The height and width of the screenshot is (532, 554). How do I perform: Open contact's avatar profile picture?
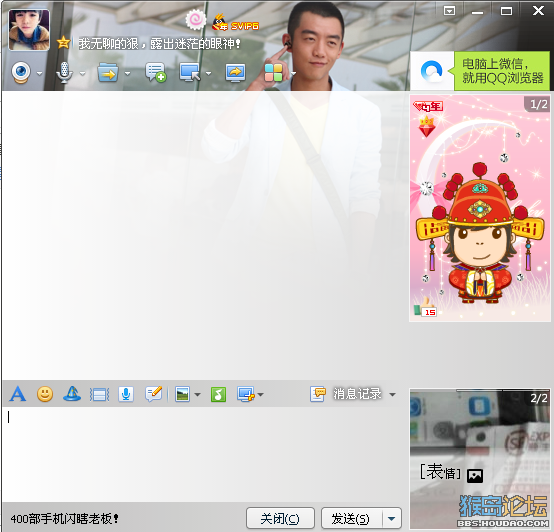tap(29, 30)
